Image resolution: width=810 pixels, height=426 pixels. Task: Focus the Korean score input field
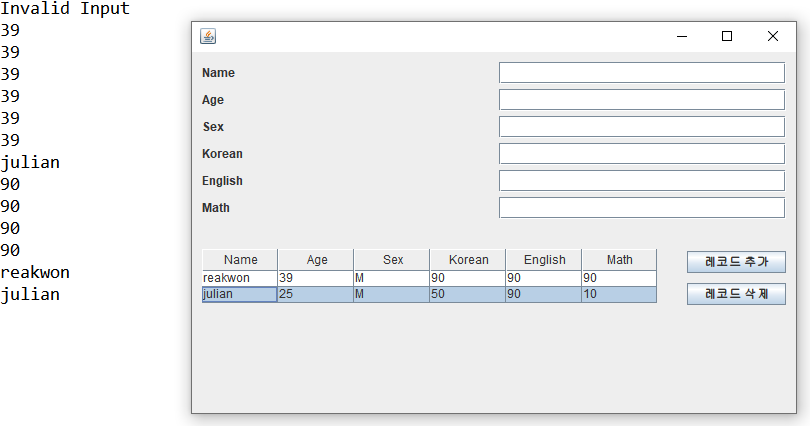click(642, 154)
